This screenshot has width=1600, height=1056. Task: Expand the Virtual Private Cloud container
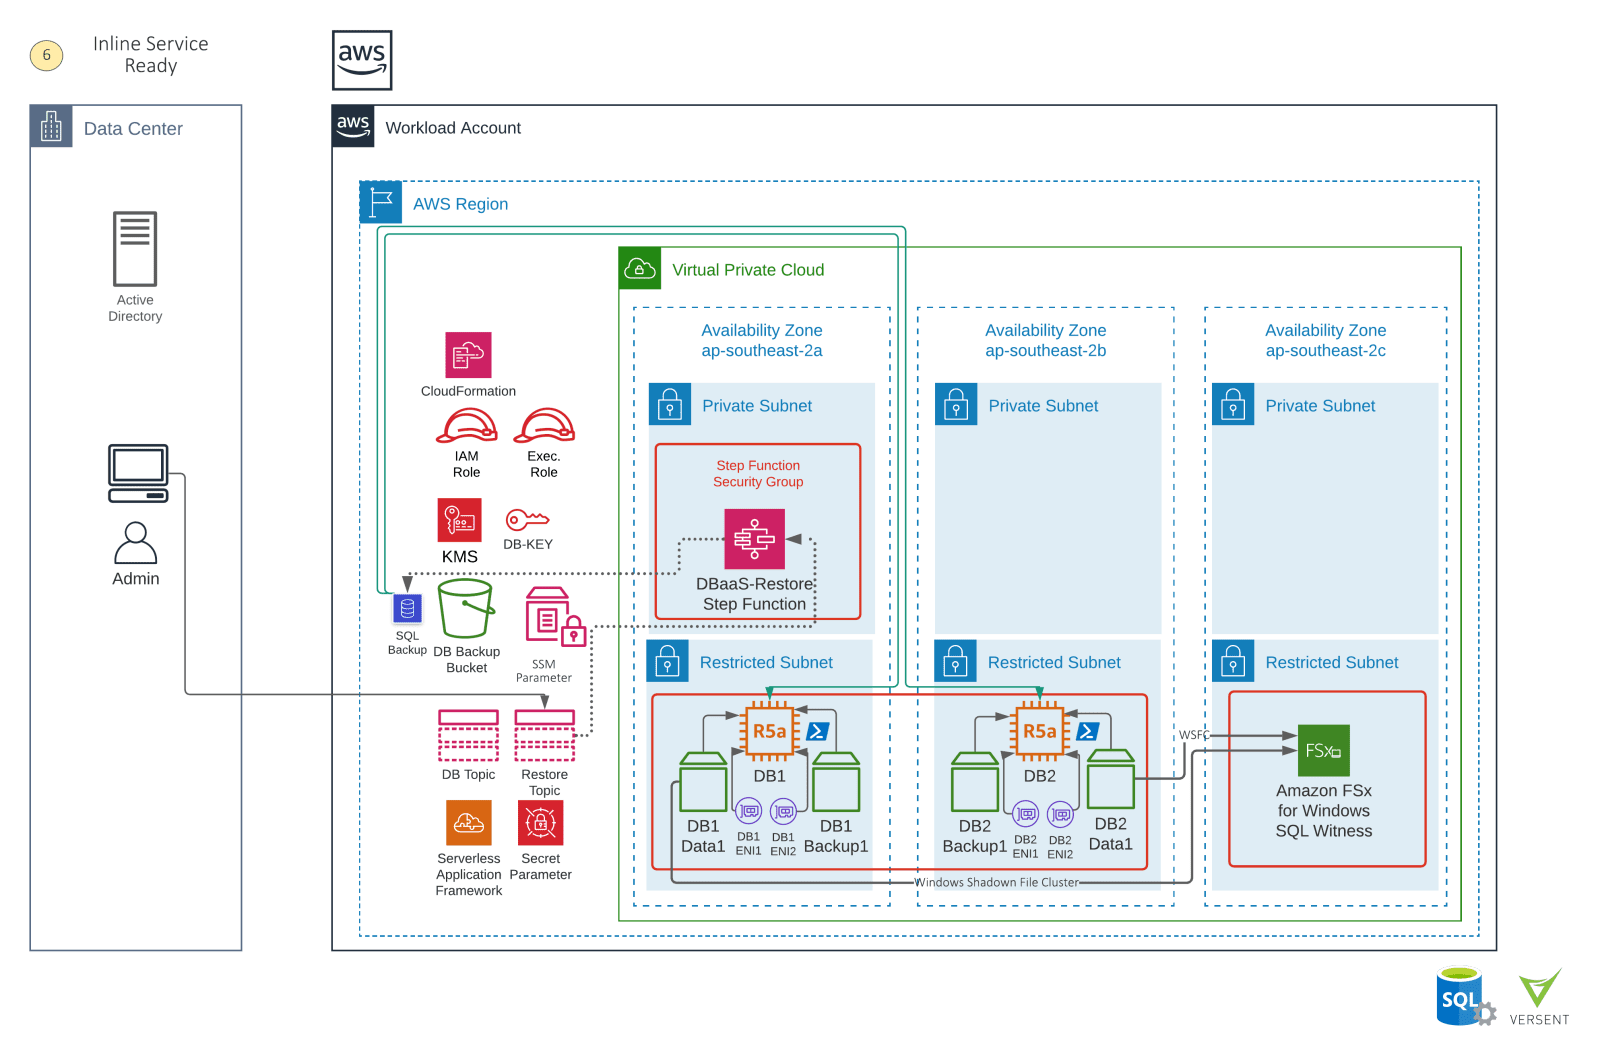click(639, 268)
